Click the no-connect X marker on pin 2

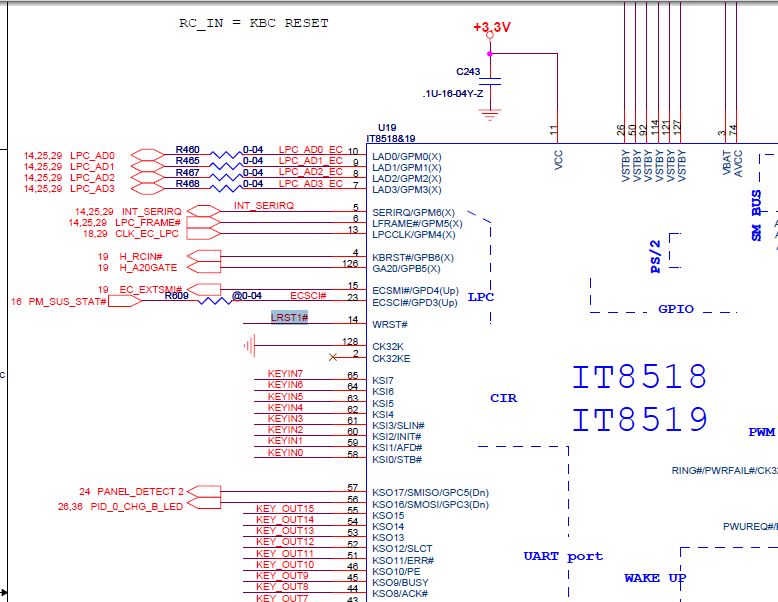tap(333, 357)
